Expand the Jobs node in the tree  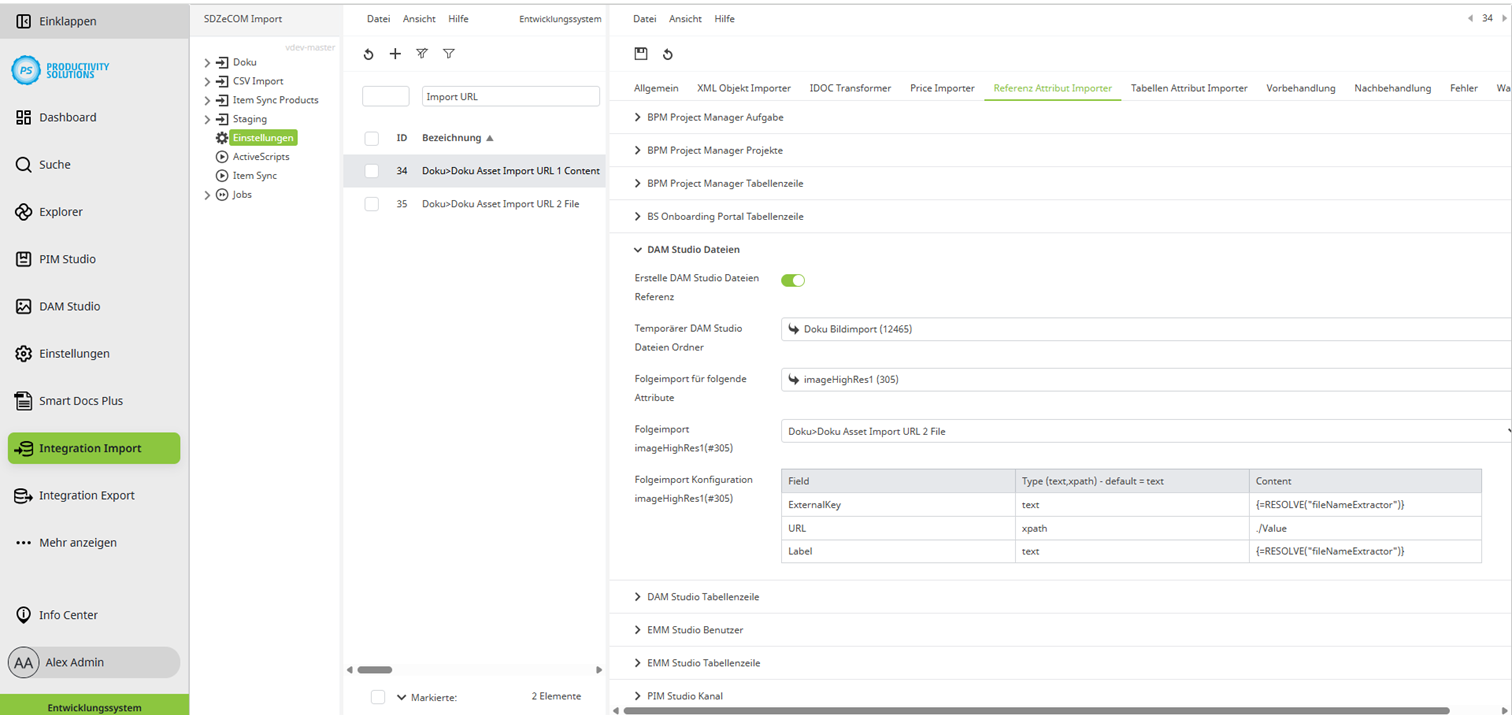point(207,194)
